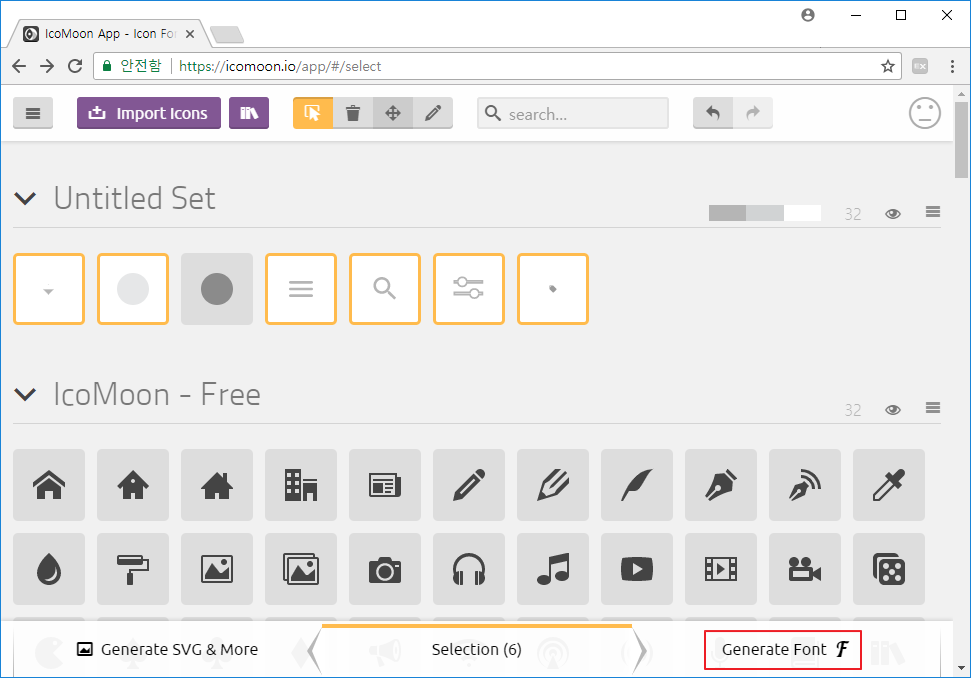Switch to the IcoMoon App browser tab

[108, 34]
